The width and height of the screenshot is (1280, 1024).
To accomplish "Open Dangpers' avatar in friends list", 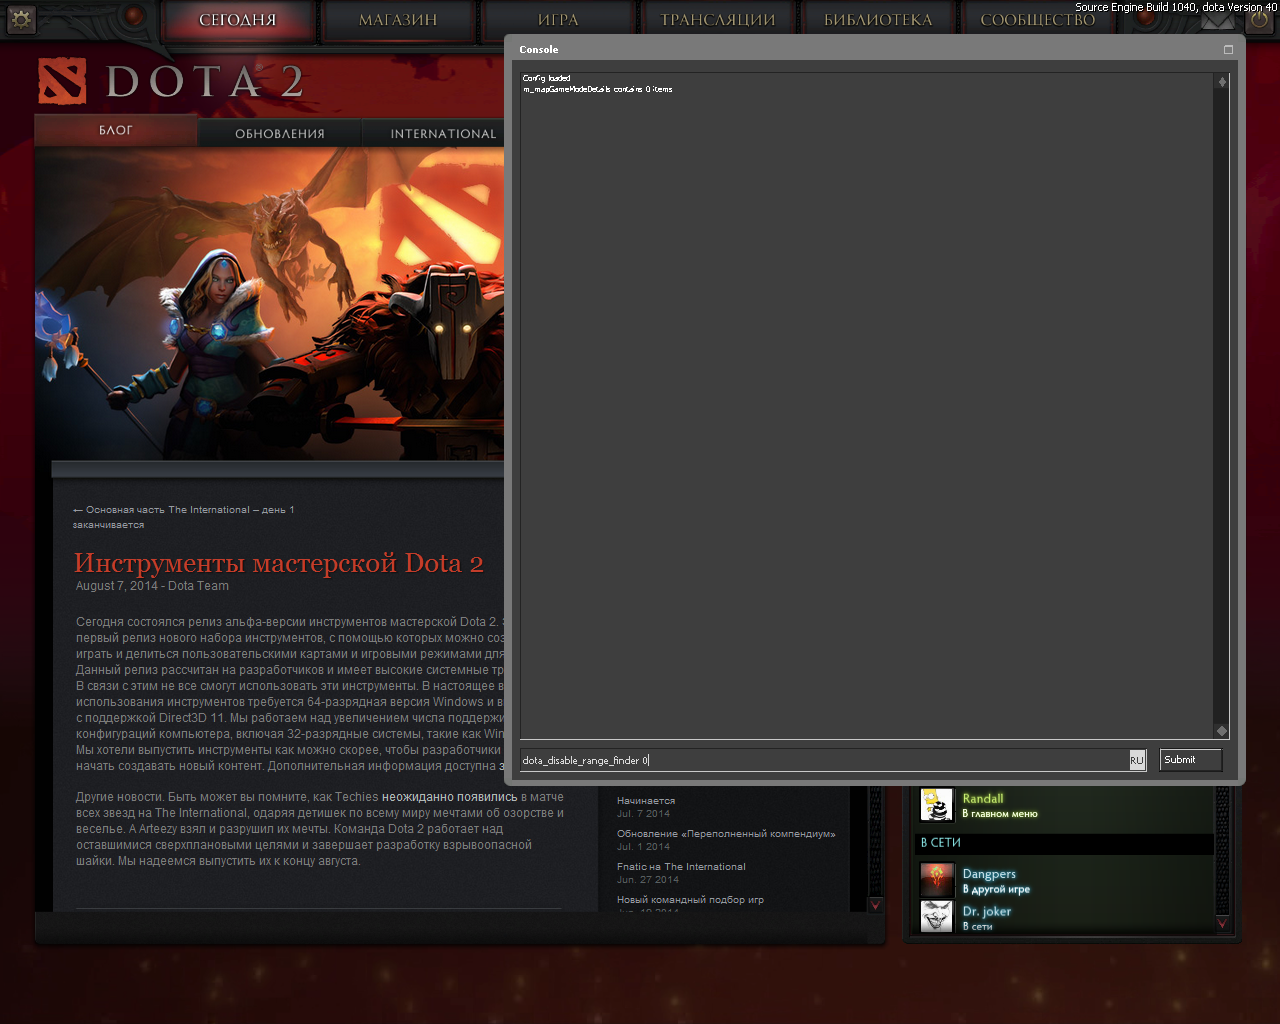I will 937,880.
